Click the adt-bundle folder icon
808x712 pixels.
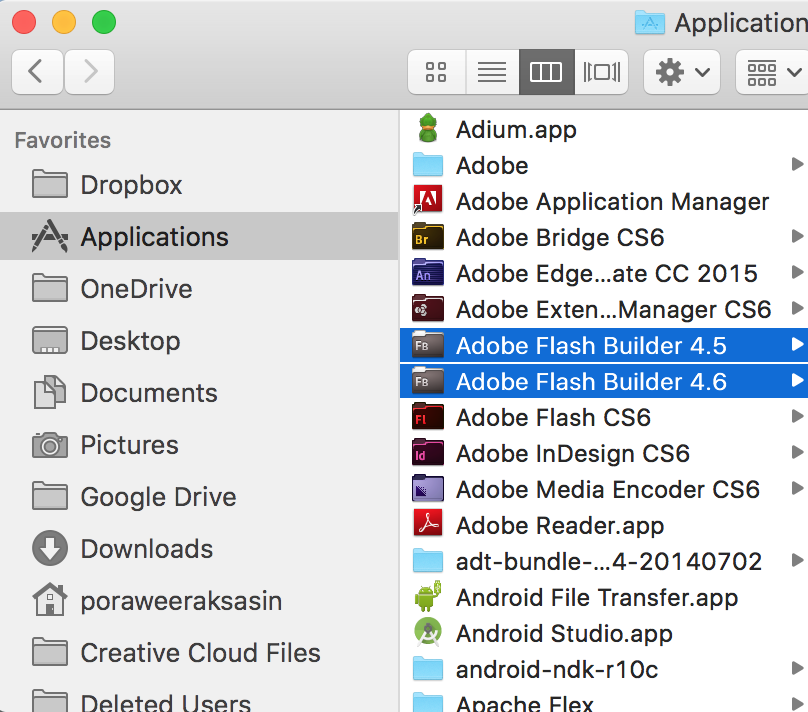pos(428,560)
